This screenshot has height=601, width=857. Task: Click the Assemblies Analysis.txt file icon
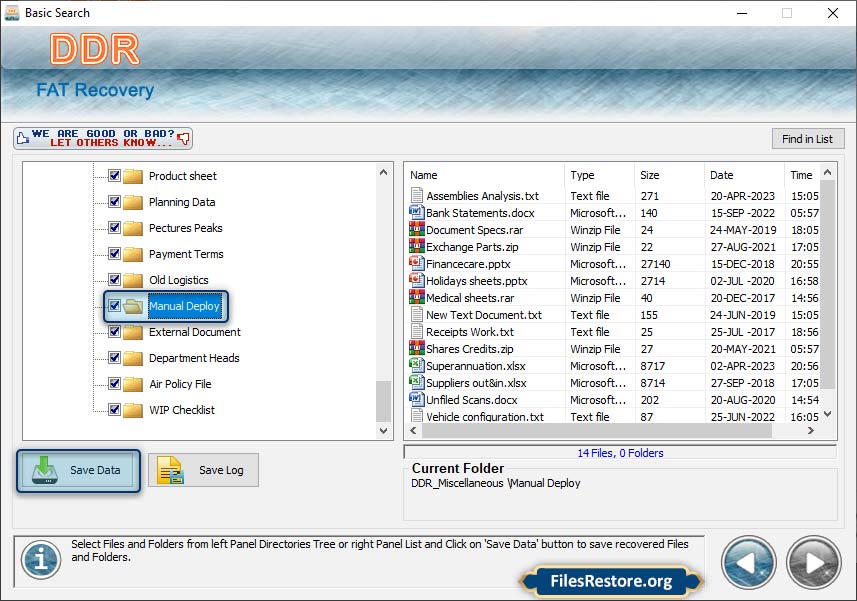coord(417,195)
